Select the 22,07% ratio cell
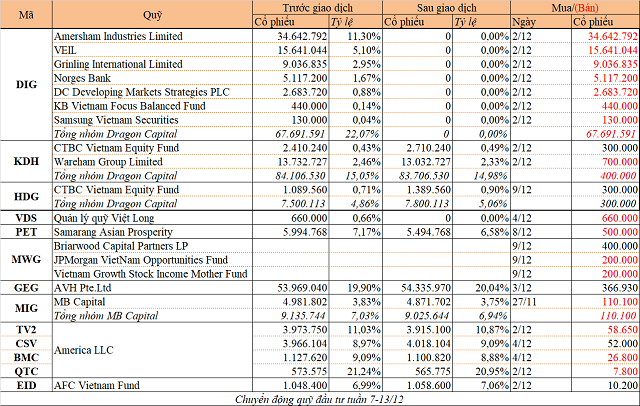The height and width of the screenshot is (406, 640). tap(362, 134)
